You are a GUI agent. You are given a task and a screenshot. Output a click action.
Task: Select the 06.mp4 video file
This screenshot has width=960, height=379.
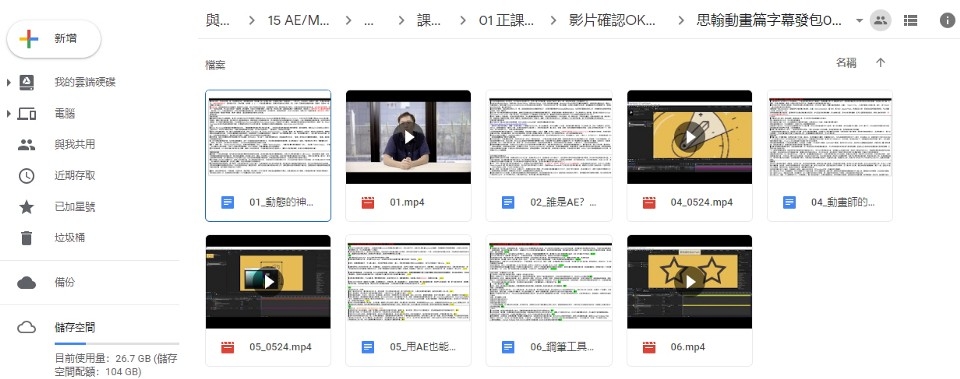[689, 301]
